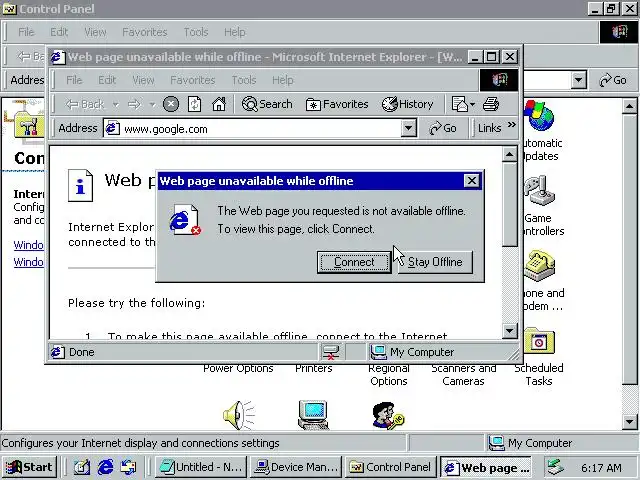Open the Control Panel Help menu
The width and height of the screenshot is (640, 480).
point(235,32)
